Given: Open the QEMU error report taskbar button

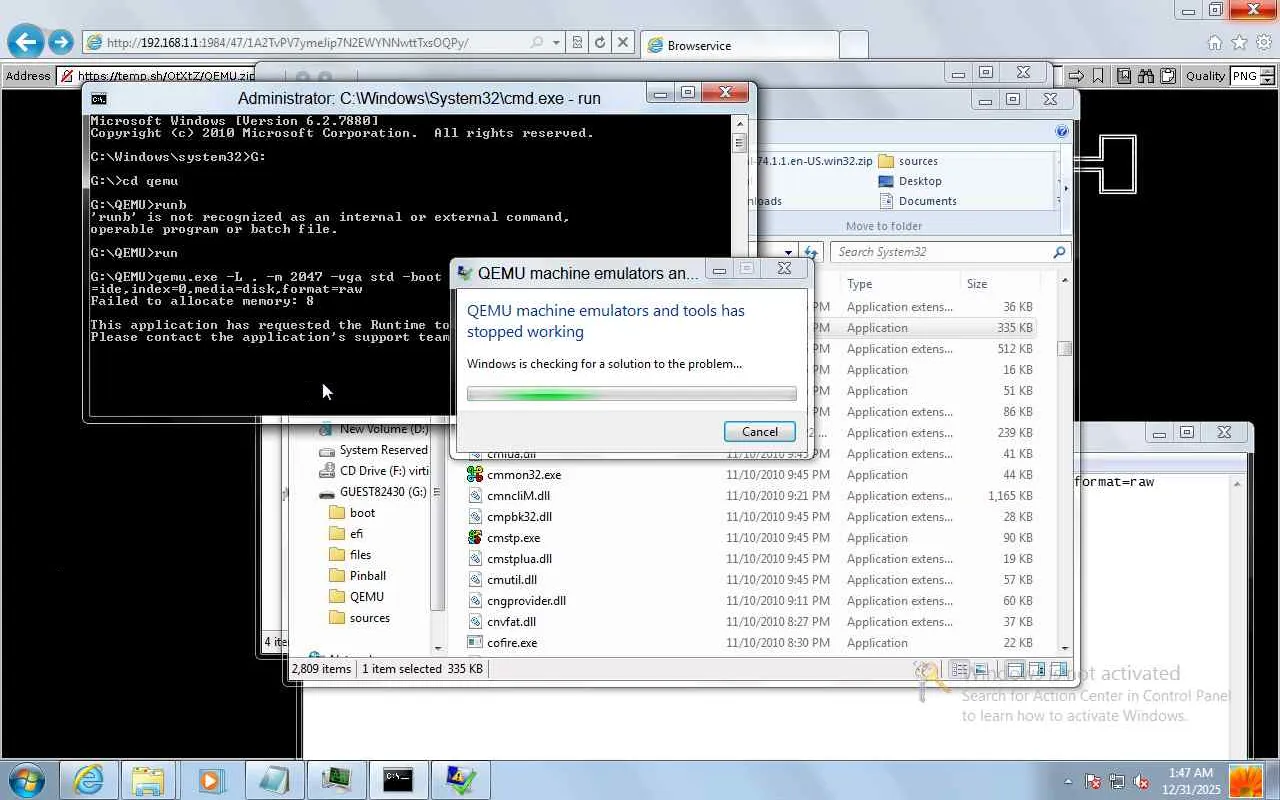Looking at the screenshot, I should tap(460, 779).
